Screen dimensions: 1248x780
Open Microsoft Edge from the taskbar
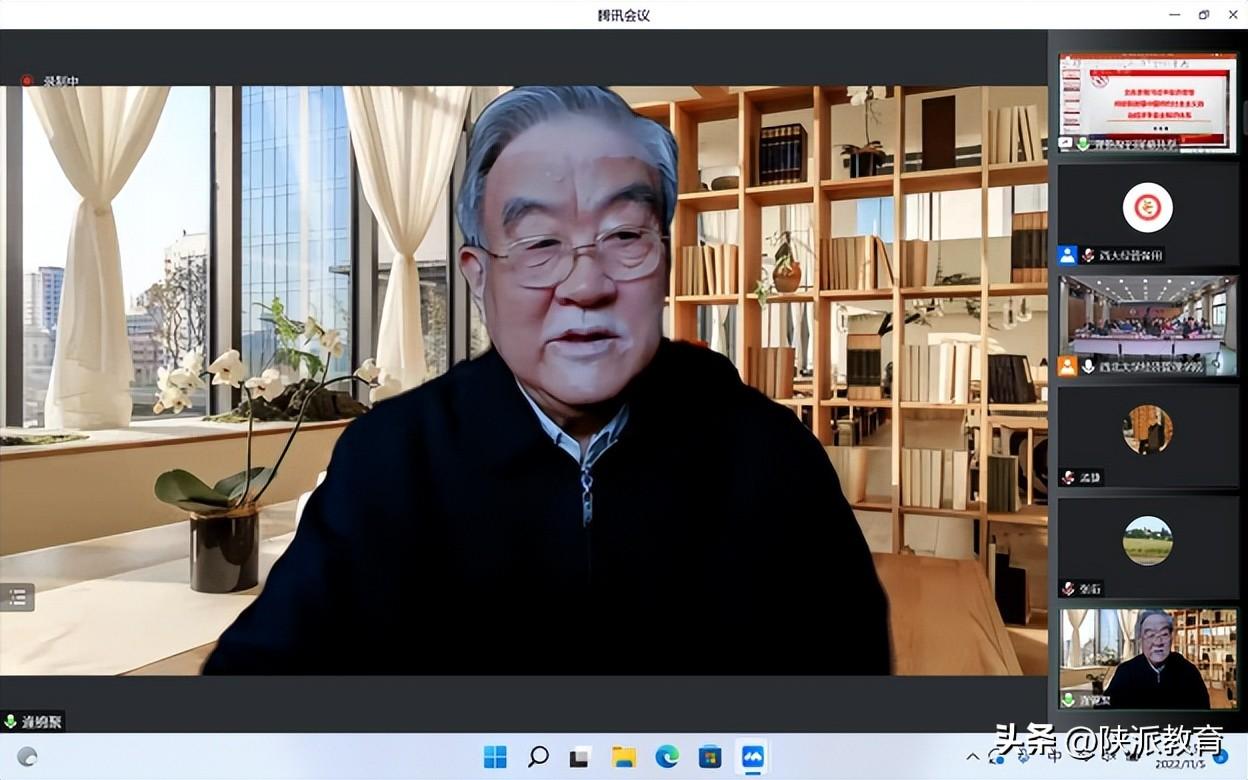[667, 757]
